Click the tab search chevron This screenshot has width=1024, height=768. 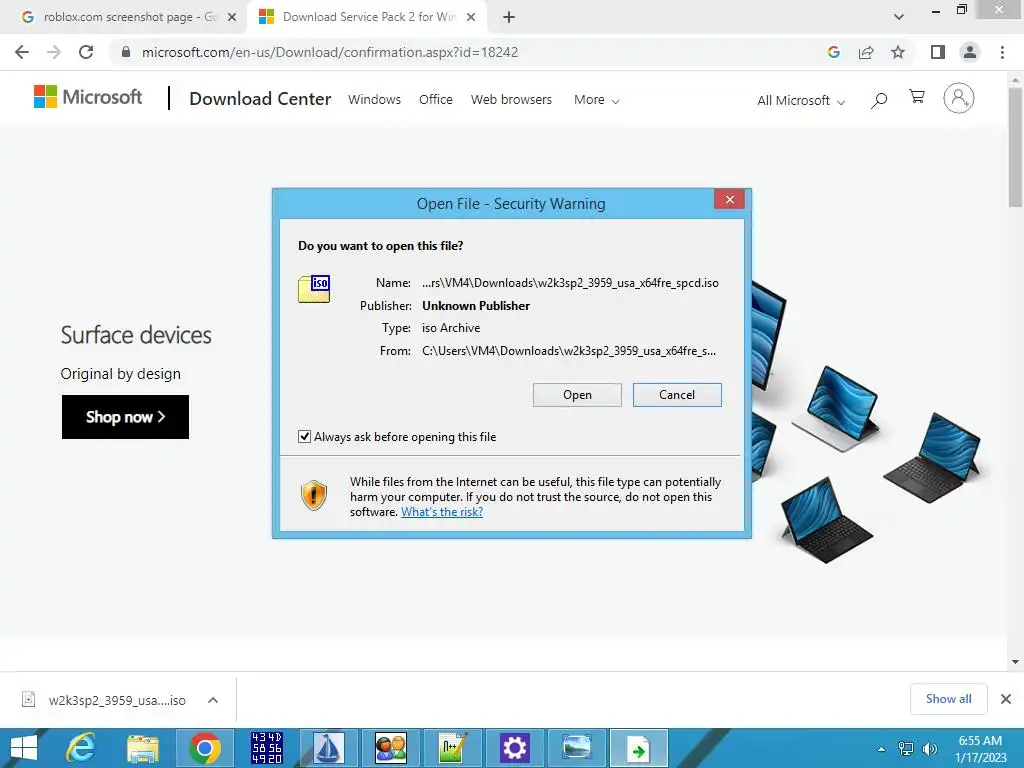coord(899,17)
